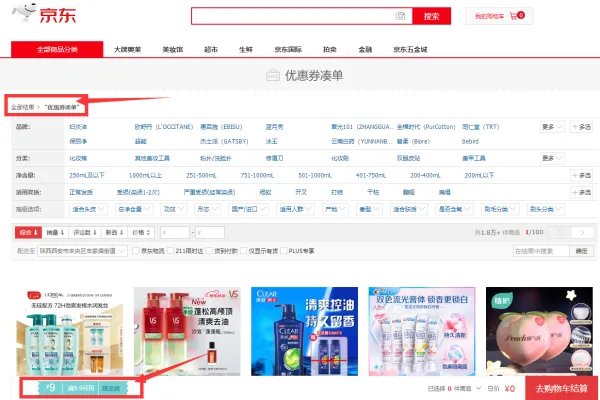
Task: Open the 京东五金城 nav item
Action: 410,49
